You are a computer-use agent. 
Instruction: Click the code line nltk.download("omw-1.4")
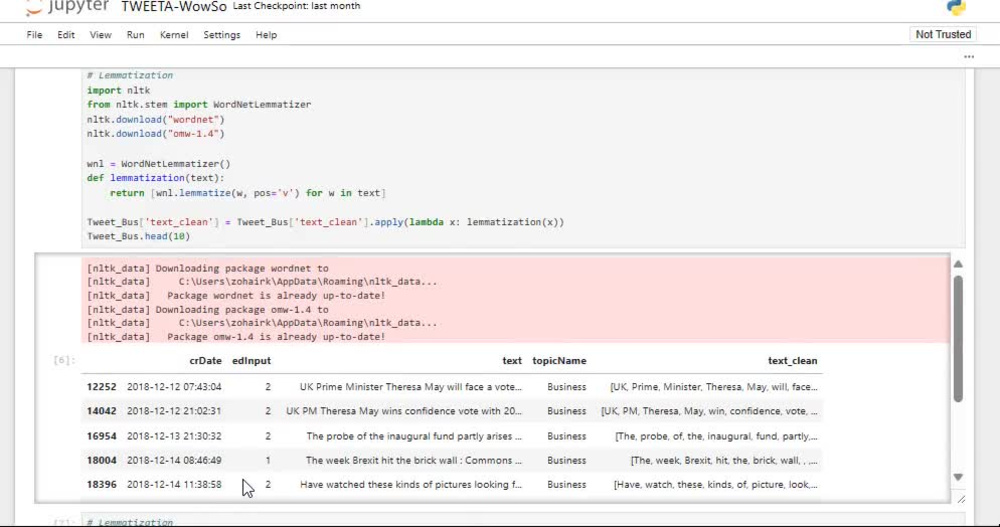coord(156,133)
